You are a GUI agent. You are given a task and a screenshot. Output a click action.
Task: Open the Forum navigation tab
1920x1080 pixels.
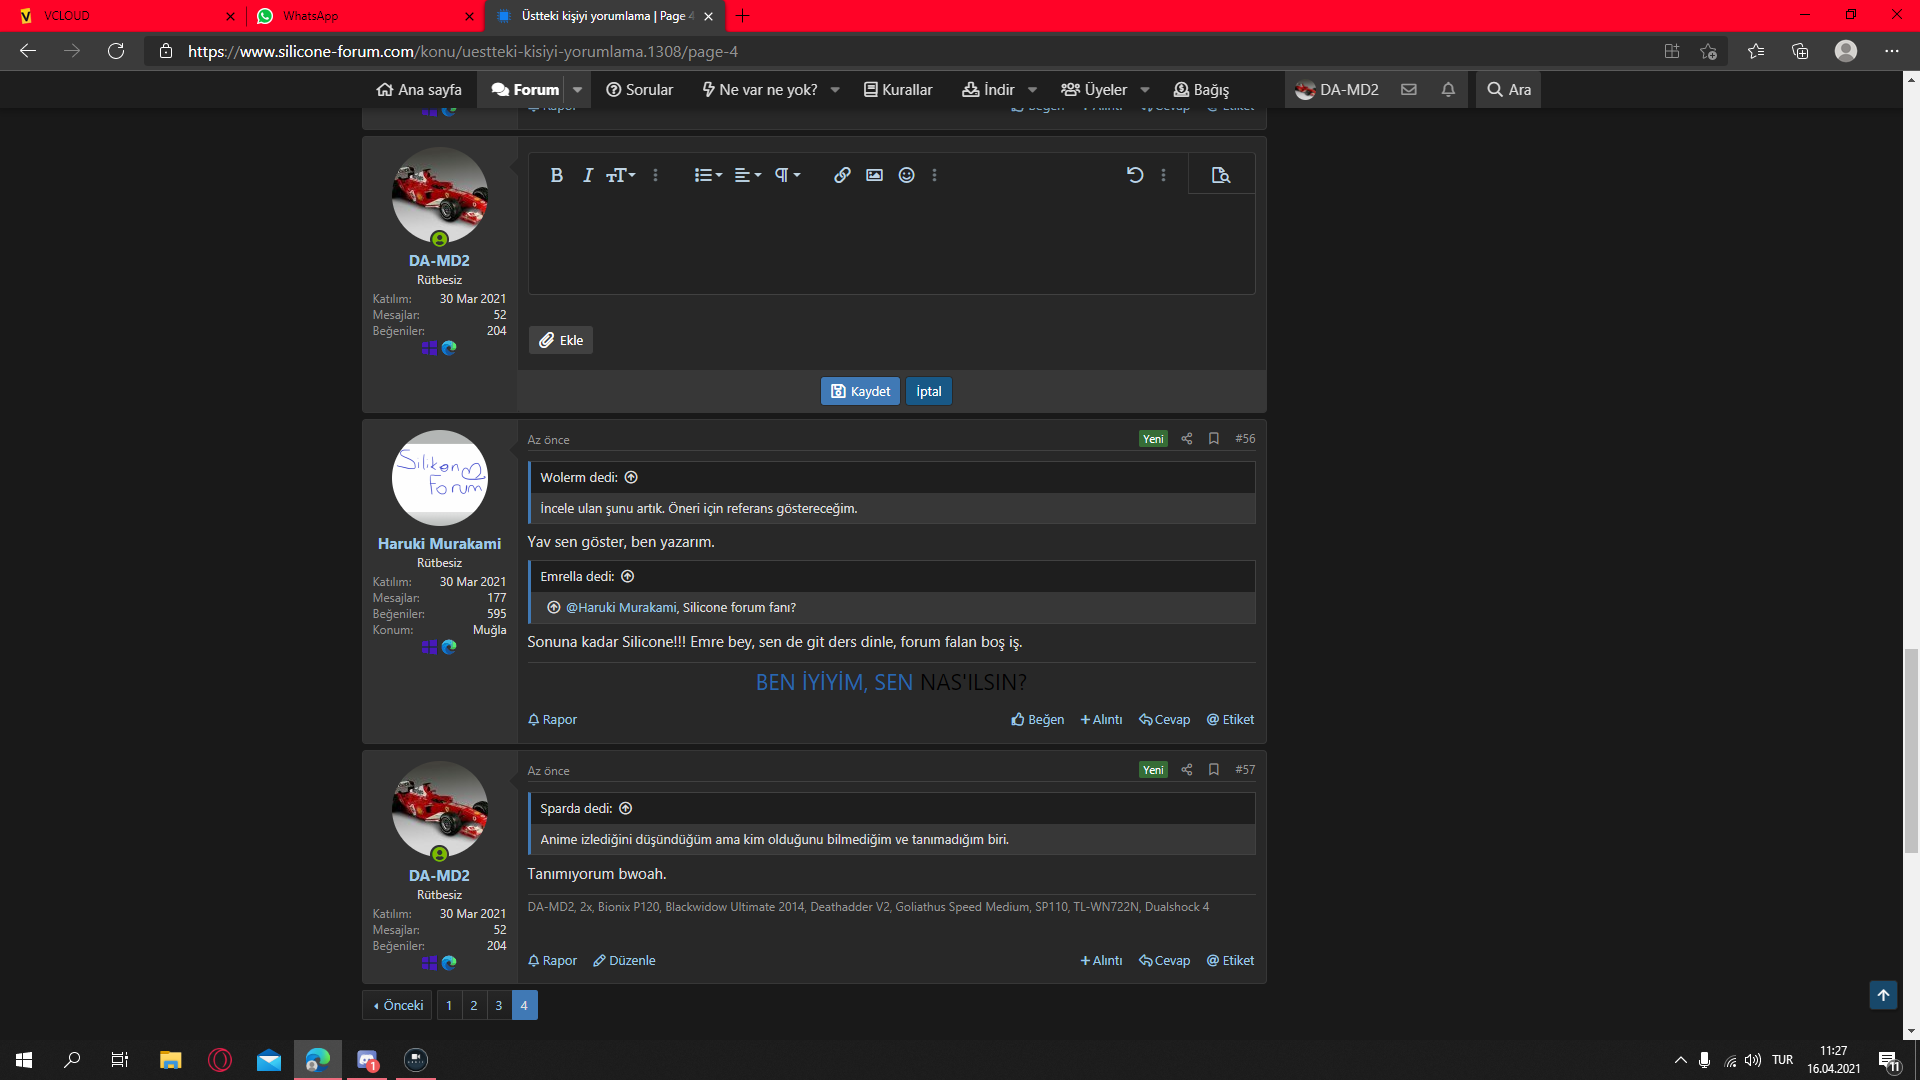pos(525,89)
